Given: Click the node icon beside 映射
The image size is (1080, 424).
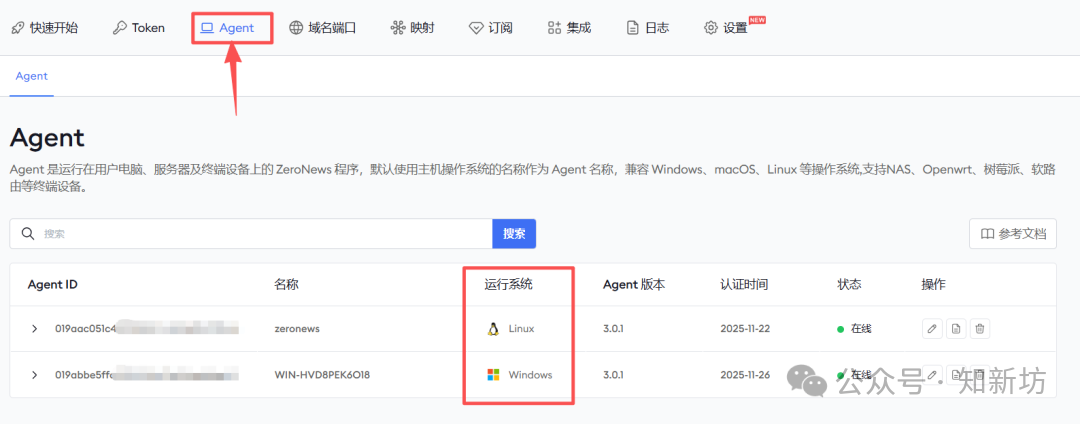Looking at the screenshot, I should [397, 28].
